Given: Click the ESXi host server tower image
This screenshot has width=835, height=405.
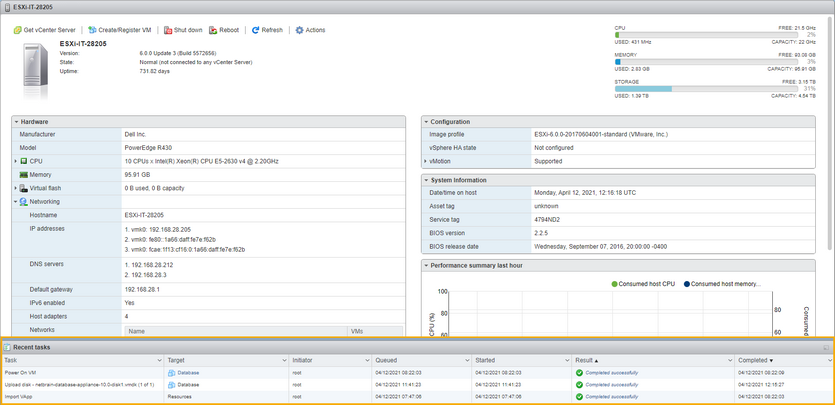Looking at the screenshot, I should 36,72.
